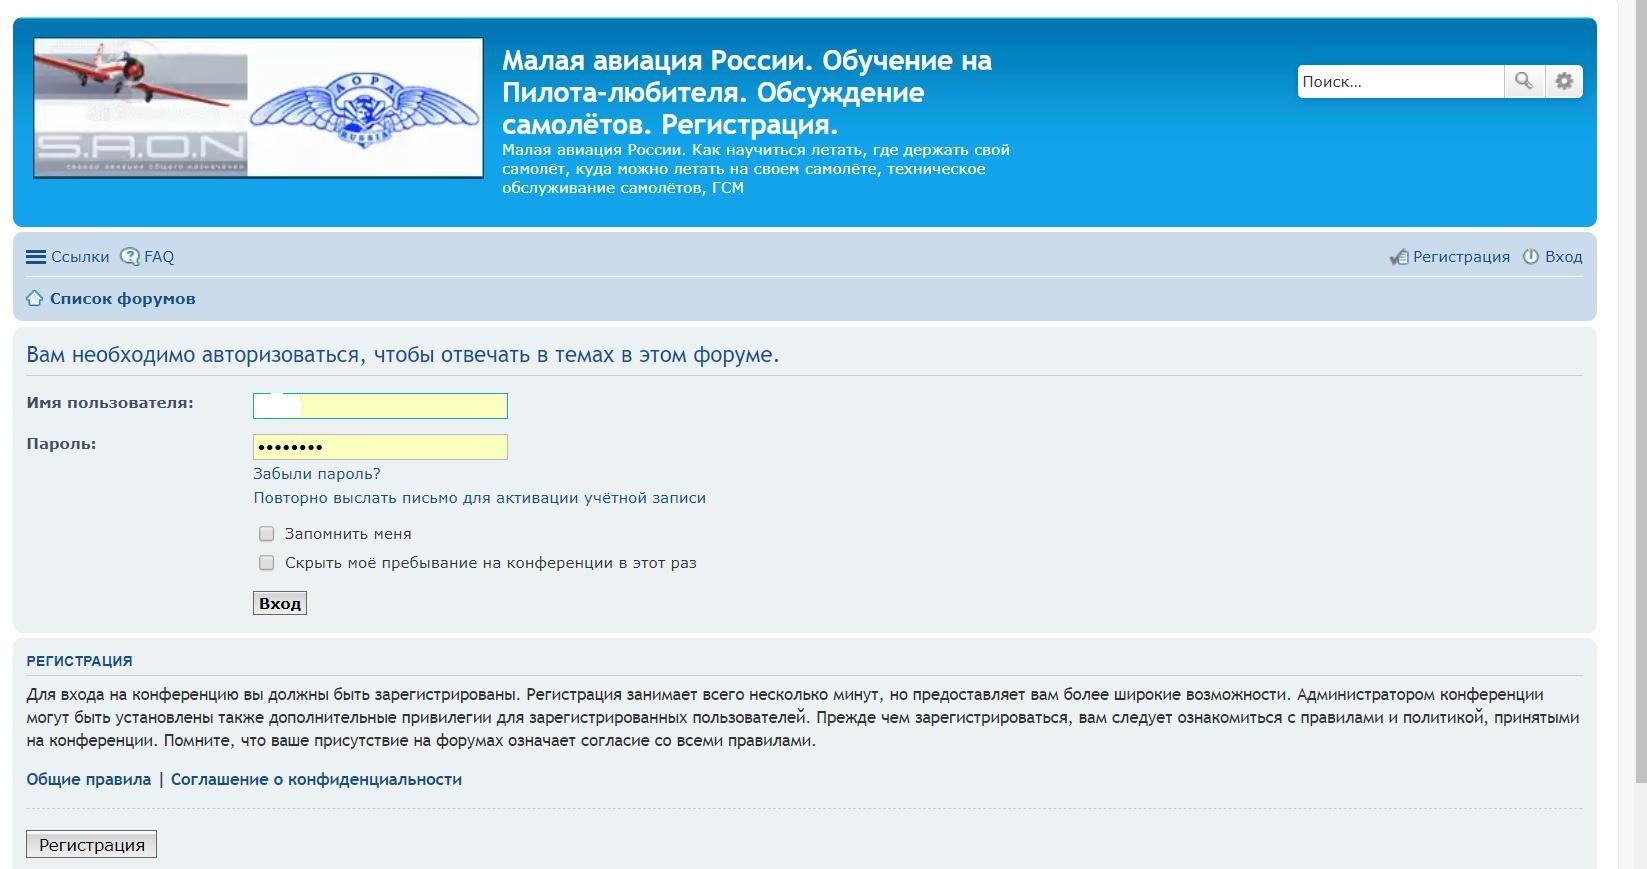Open advanced search gear icon
Screen dimensions: 1647x869
tap(1564, 81)
